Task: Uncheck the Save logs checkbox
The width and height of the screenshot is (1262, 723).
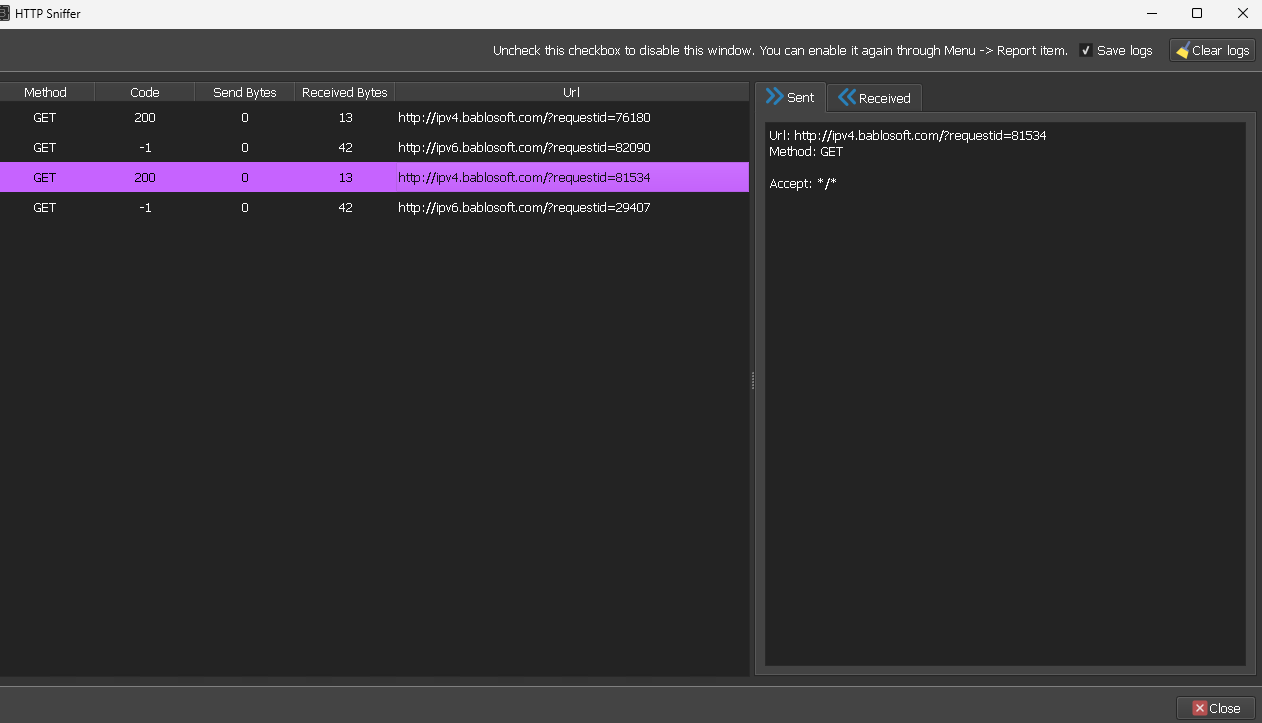Action: click(x=1086, y=51)
